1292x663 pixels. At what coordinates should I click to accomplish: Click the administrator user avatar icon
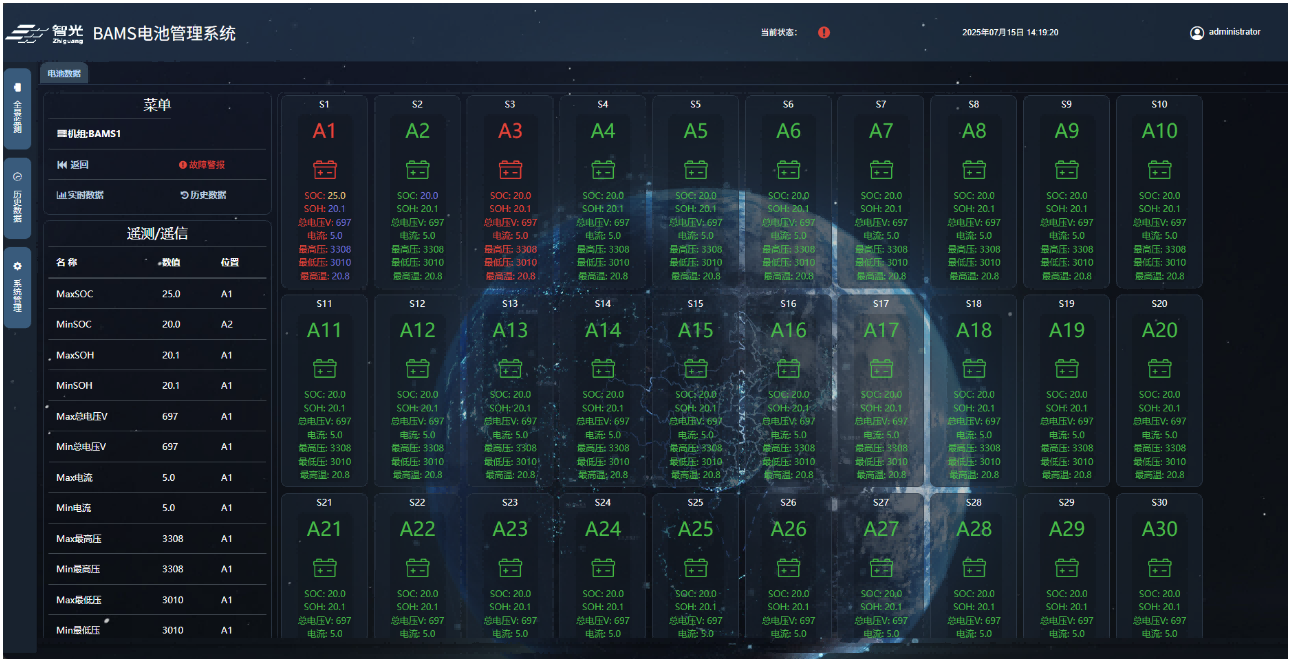[1196, 32]
